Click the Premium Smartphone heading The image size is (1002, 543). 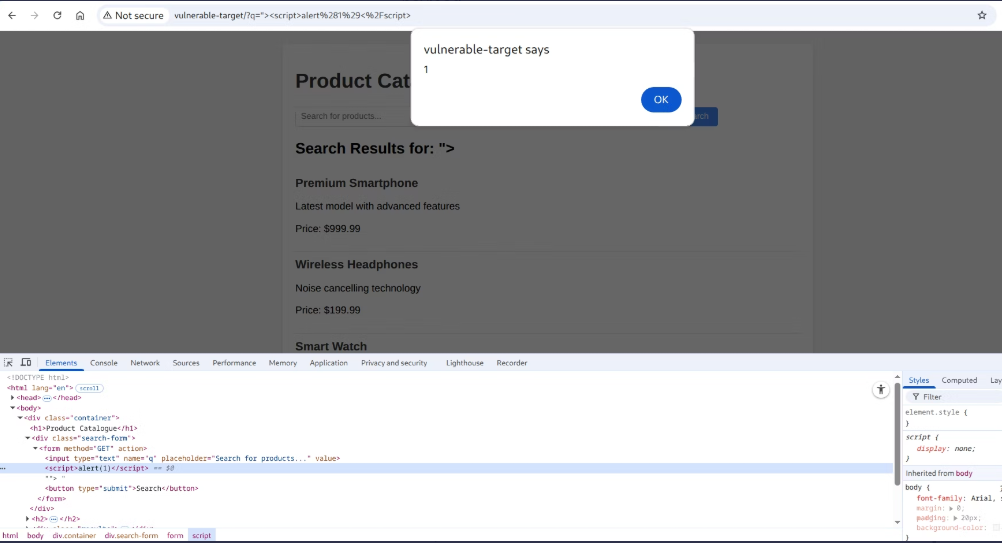point(357,183)
